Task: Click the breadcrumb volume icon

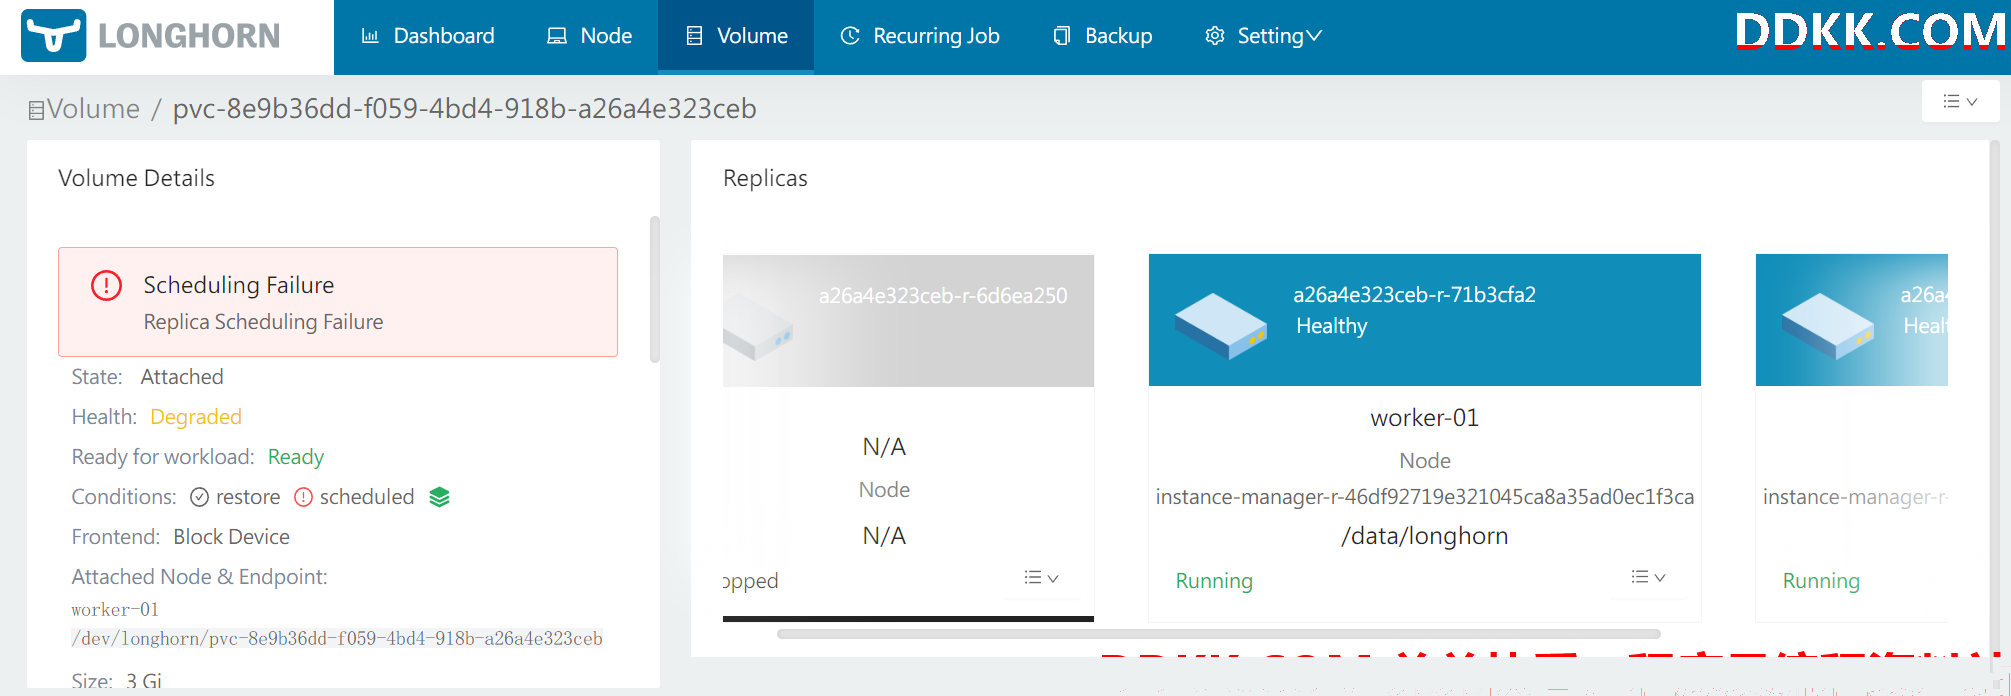Action: click(37, 110)
